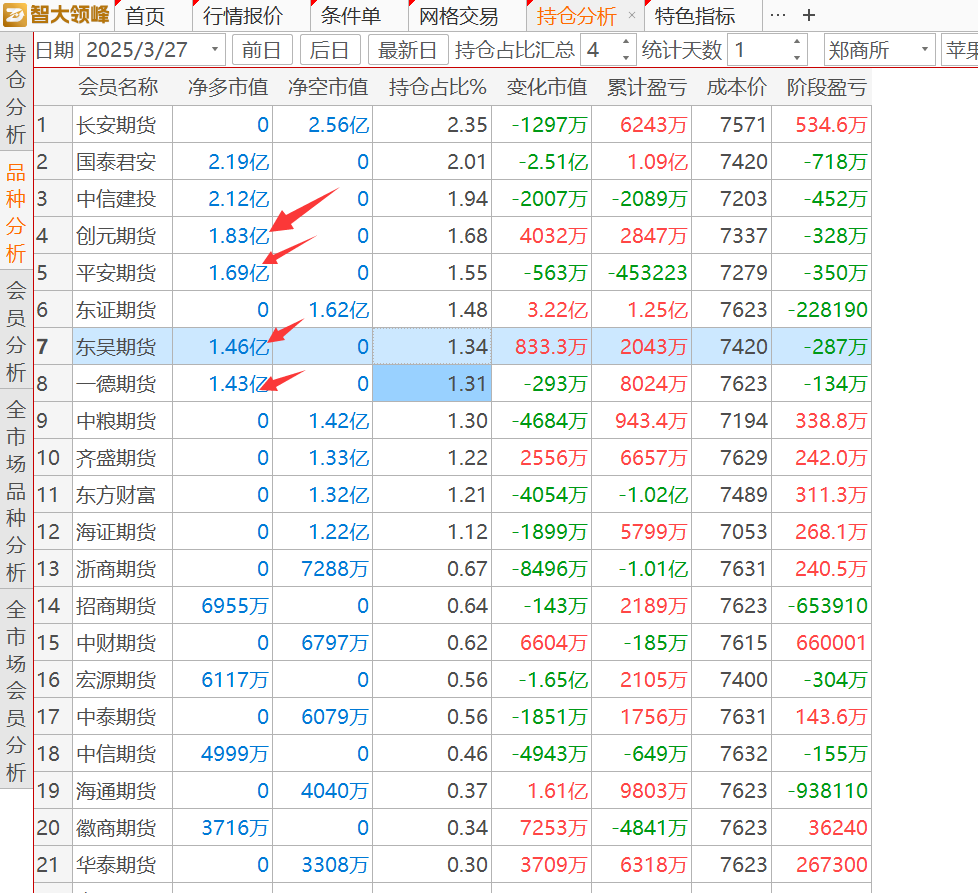Viewport: 978px width, 893px height.
Task: Close the 持仓分析 tab
Action: point(632,16)
